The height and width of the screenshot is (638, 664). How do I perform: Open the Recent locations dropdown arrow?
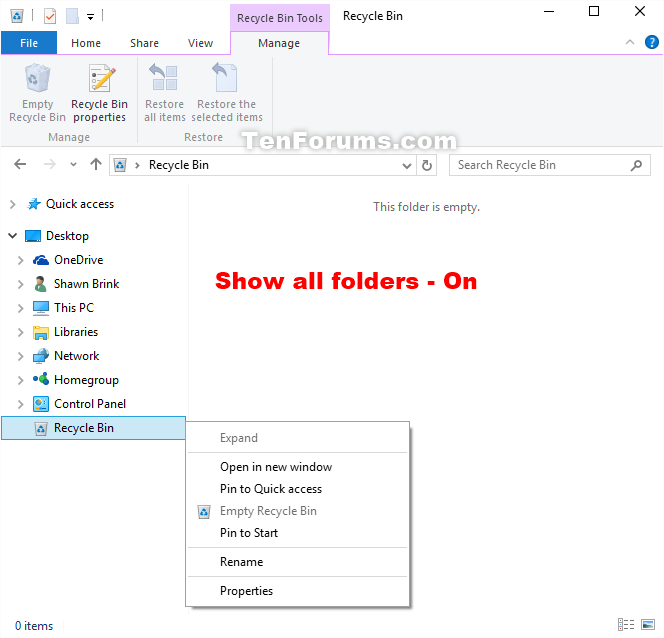pos(73,165)
